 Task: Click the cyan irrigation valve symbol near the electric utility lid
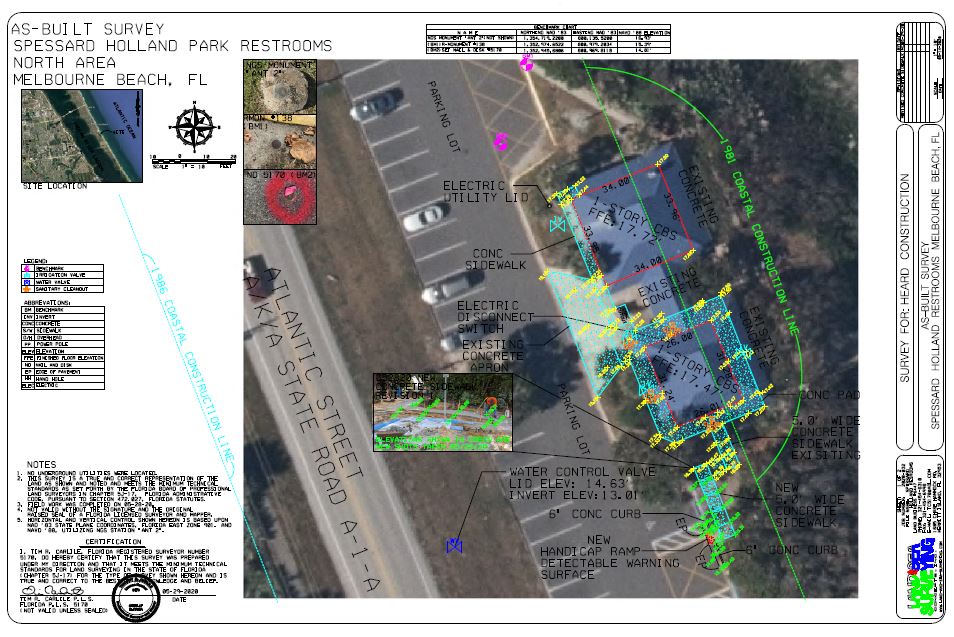(x=557, y=226)
